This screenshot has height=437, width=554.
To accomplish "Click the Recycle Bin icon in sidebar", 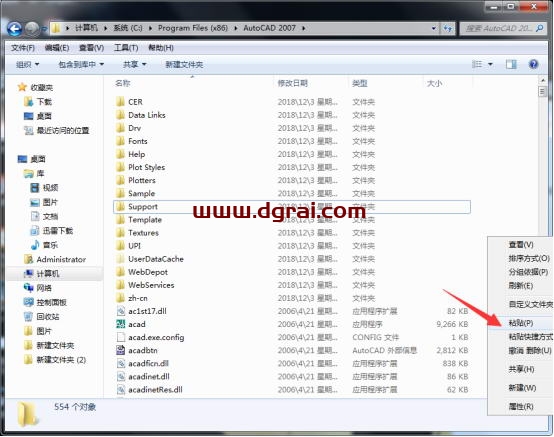I will pyautogui.click(x=28, y=317).
